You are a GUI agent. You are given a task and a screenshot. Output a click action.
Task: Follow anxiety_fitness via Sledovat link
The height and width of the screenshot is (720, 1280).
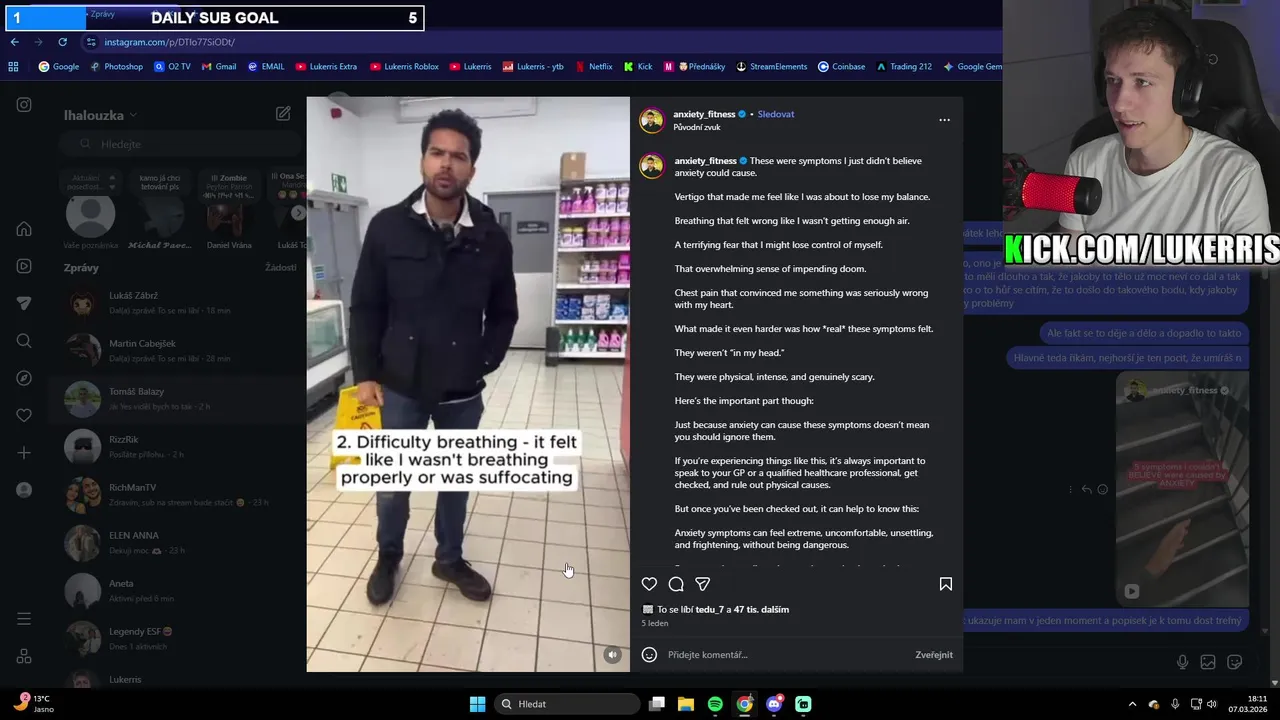click(x=775, y=114)
